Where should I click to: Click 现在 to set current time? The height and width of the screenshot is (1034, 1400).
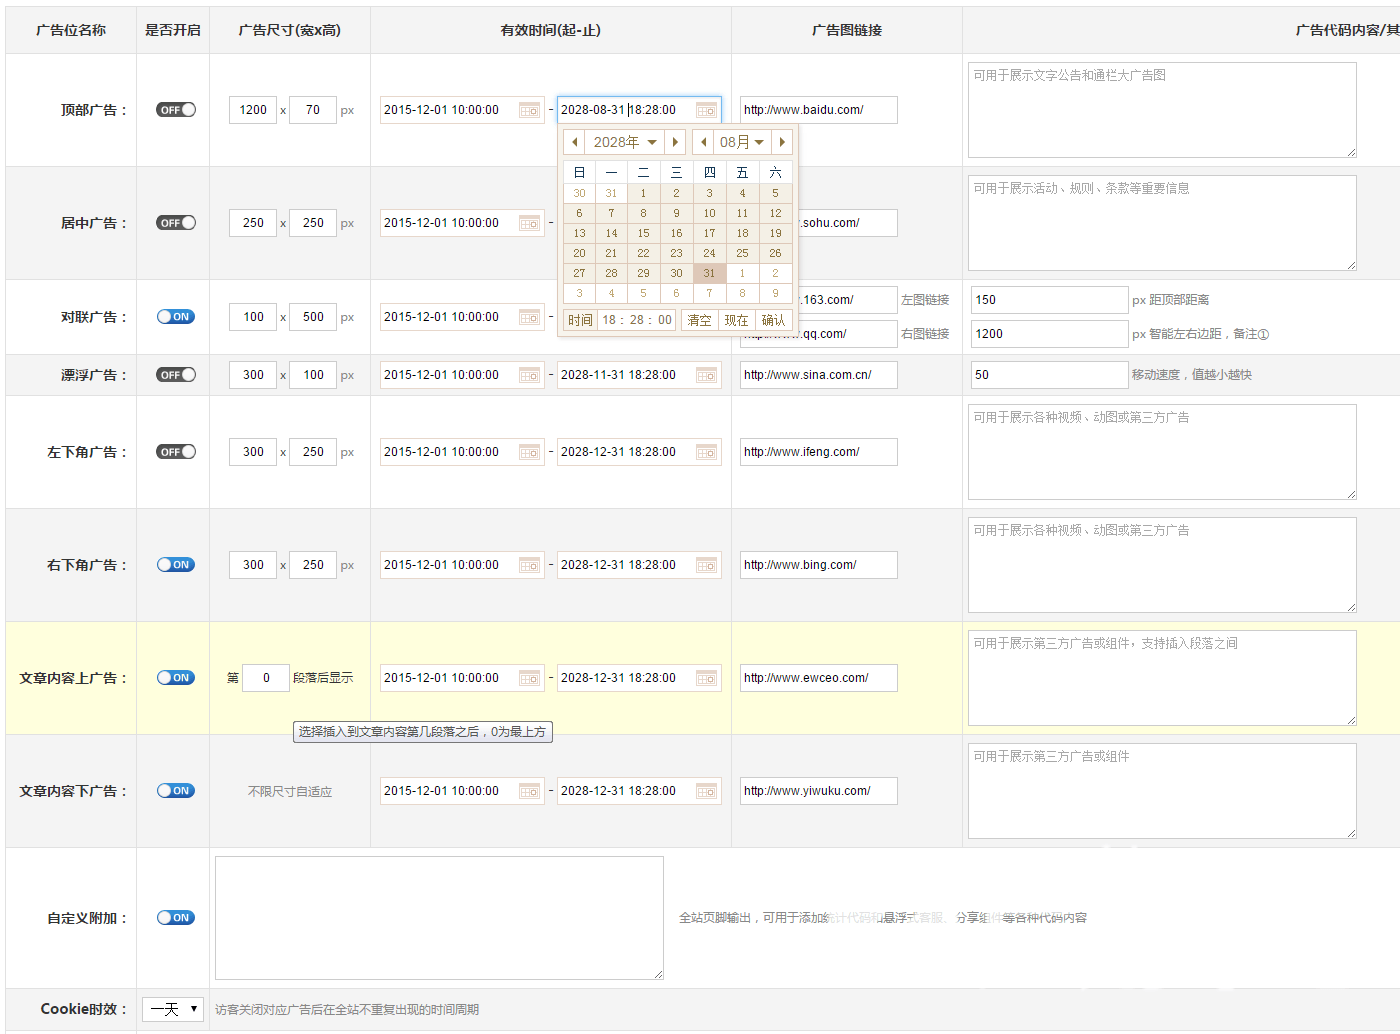click(x=736, y=320)
